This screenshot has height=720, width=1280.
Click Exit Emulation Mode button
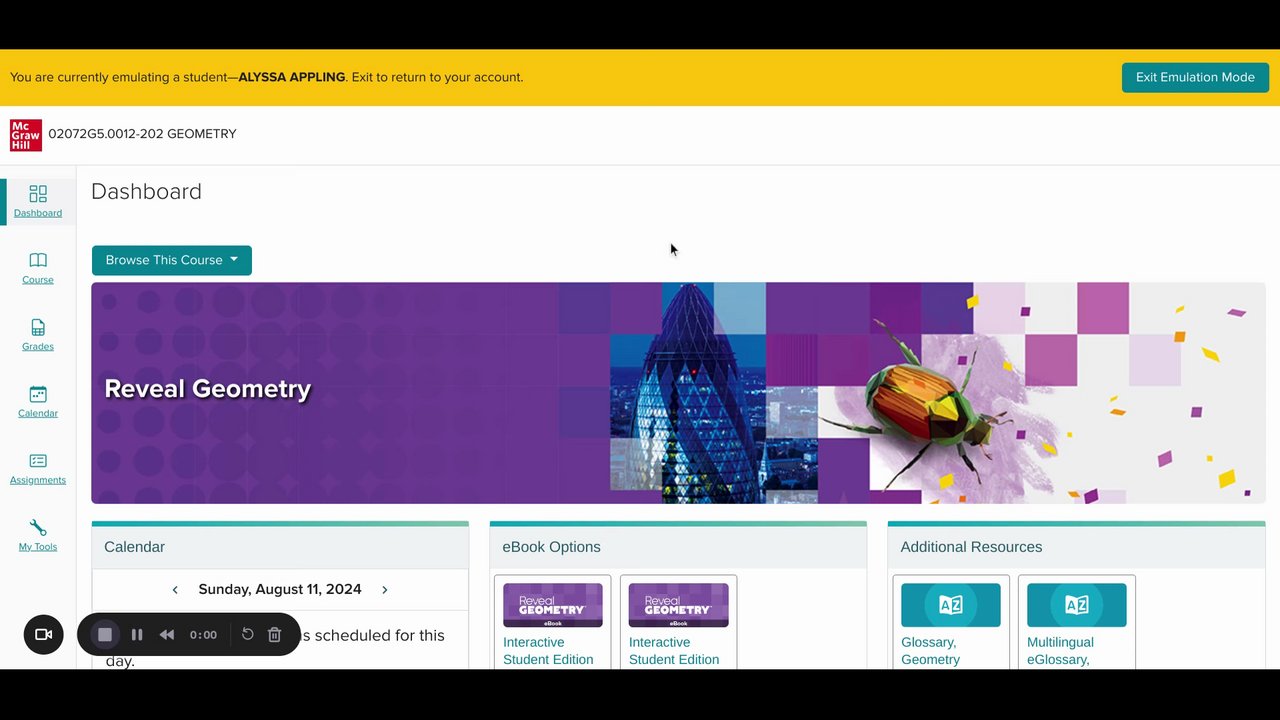point(1195,77)
